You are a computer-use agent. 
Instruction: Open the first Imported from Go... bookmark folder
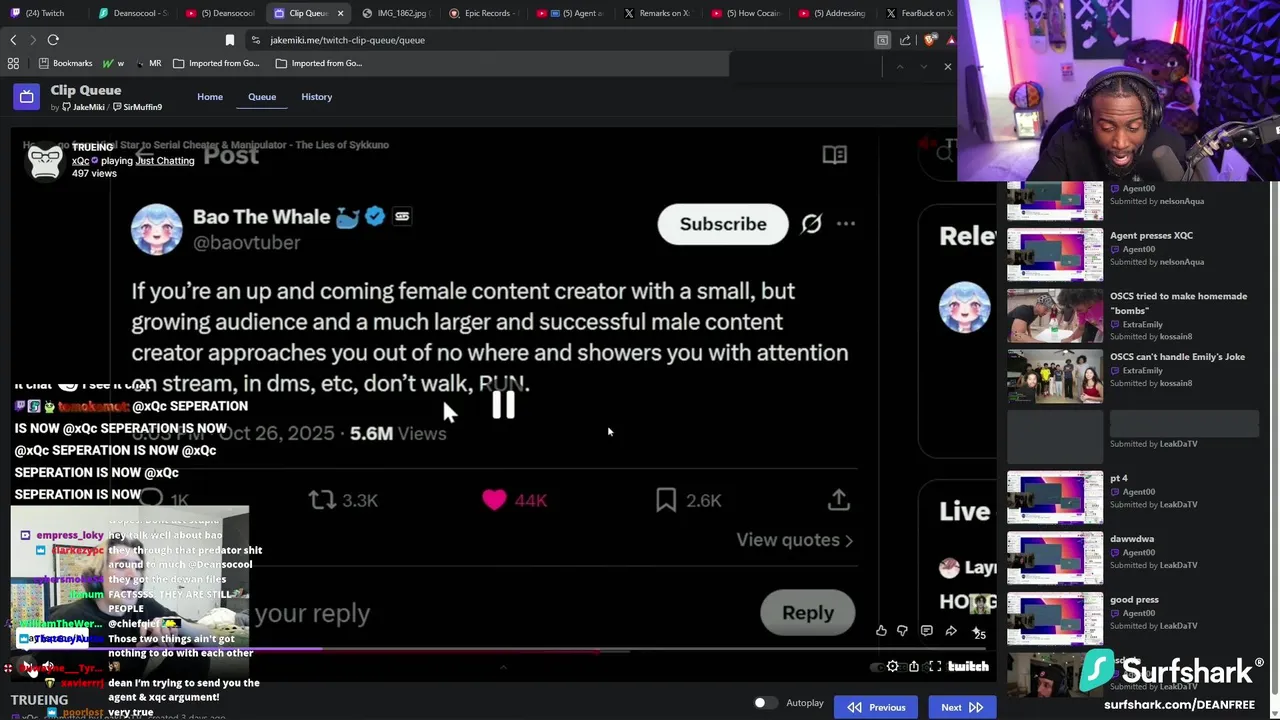pyautogui.click(x=216, y=63)
